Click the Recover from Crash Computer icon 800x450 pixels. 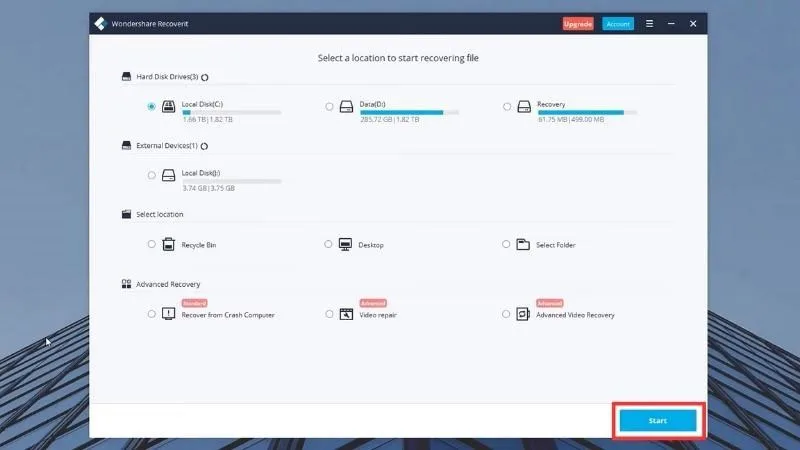point(168,314)
